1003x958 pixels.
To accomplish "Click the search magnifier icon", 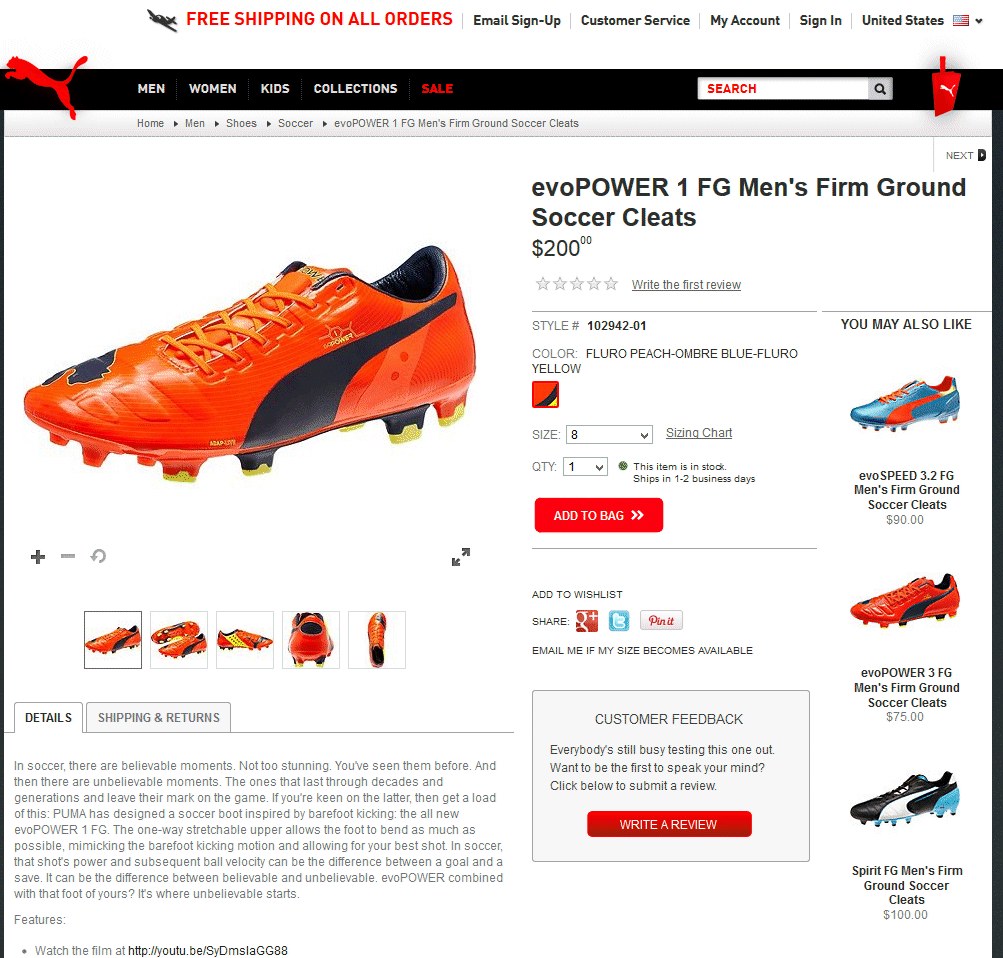I will [880, 89].
